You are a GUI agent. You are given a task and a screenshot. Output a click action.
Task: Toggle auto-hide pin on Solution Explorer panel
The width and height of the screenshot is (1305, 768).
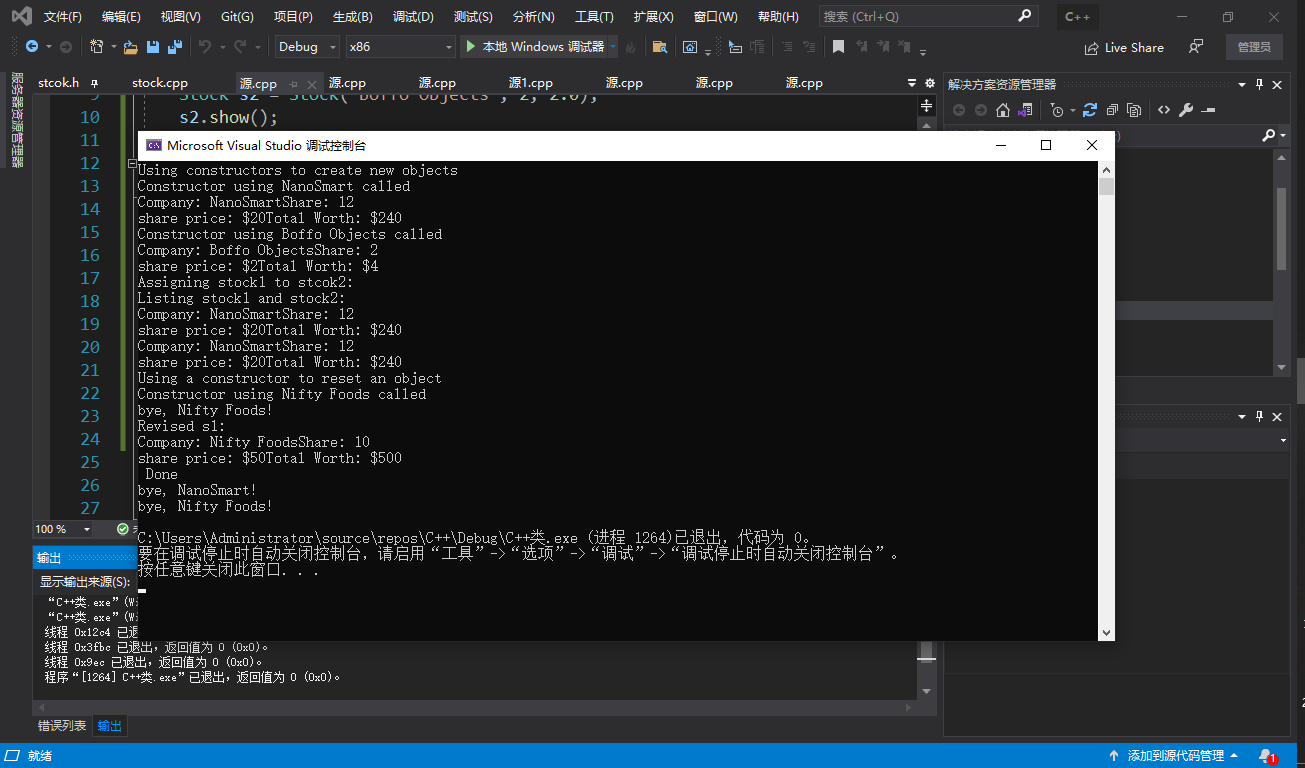1259,84
